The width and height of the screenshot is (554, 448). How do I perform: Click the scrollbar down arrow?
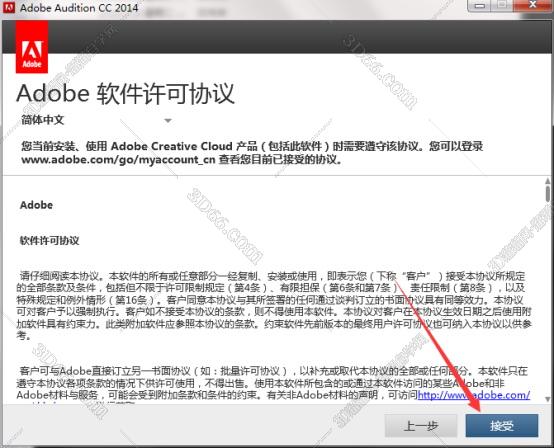pos(548,399)
